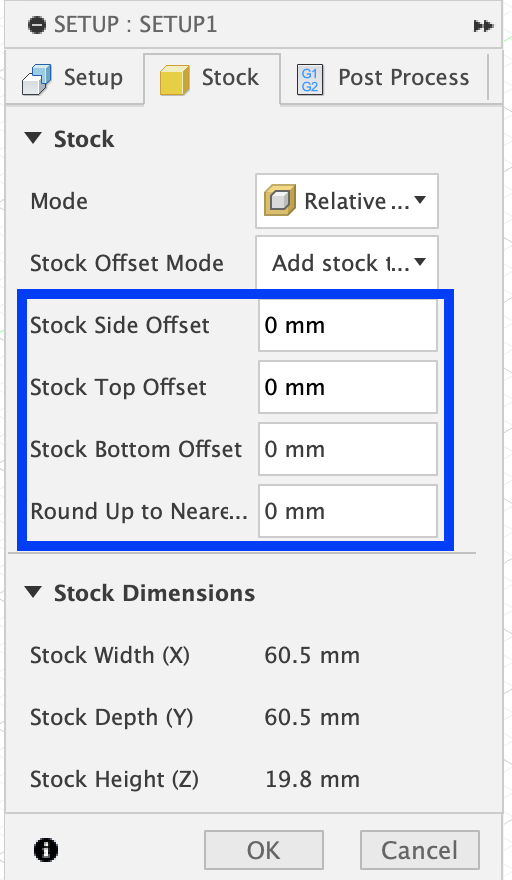Switch to the Post Process tab
The height and width of the screenshot is (880, 512).
[x=384, y=79]
